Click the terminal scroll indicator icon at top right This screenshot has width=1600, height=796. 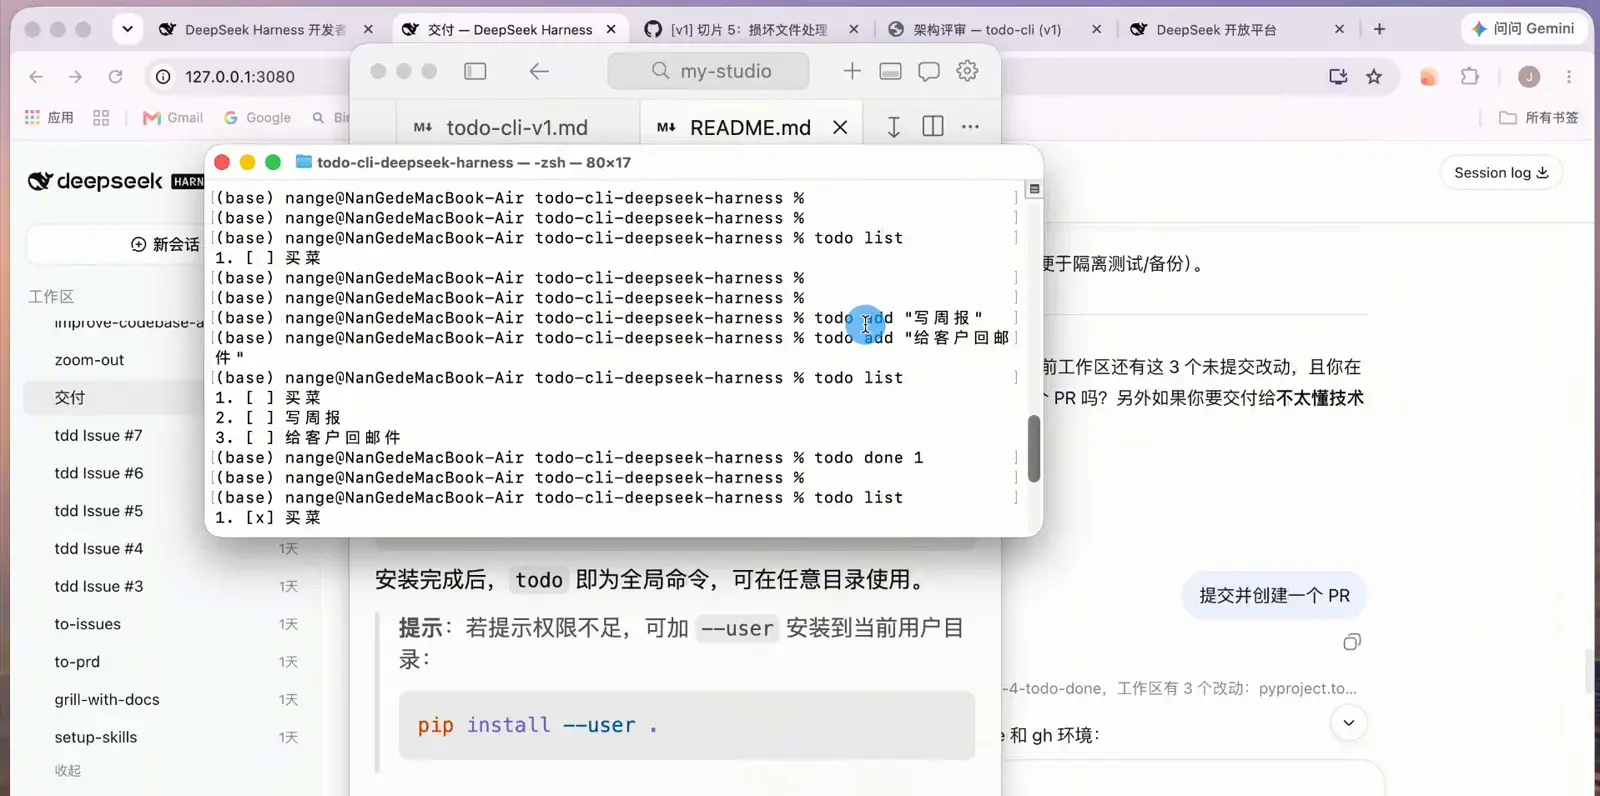1034,189
